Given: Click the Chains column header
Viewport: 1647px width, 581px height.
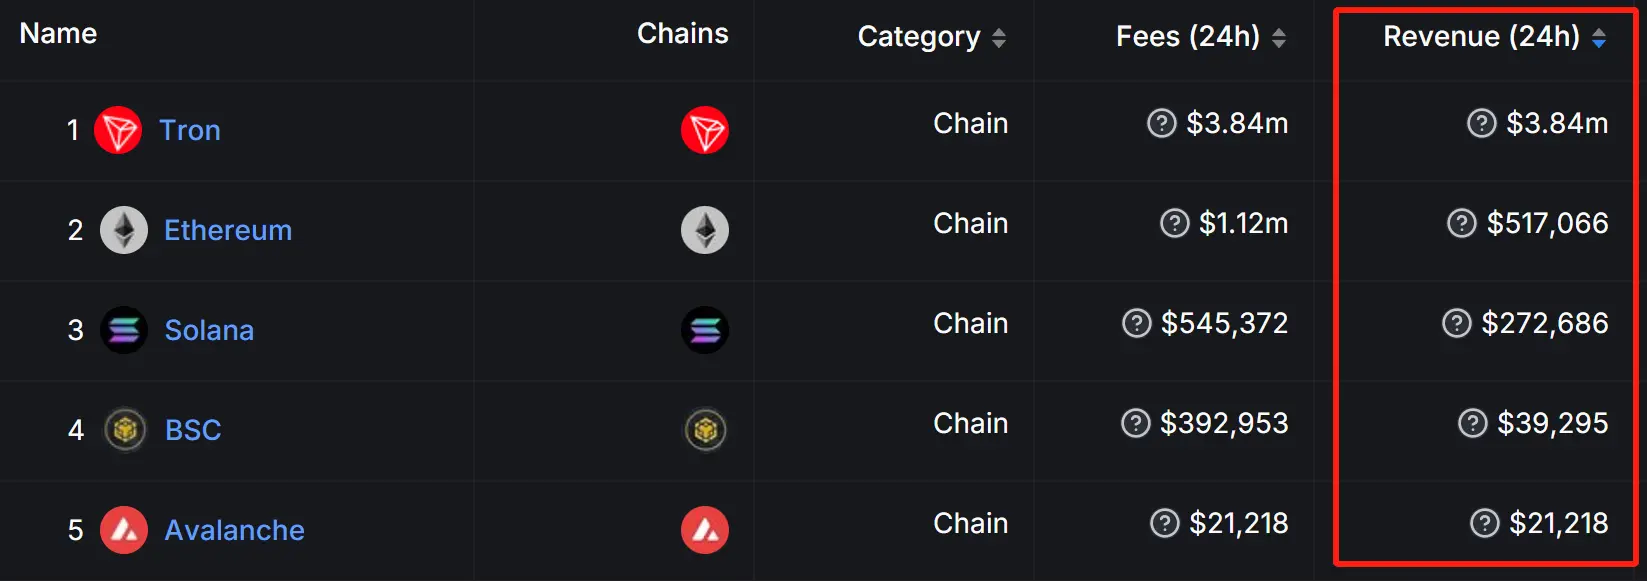Looking at the screenshot, I should coord(682,34).
